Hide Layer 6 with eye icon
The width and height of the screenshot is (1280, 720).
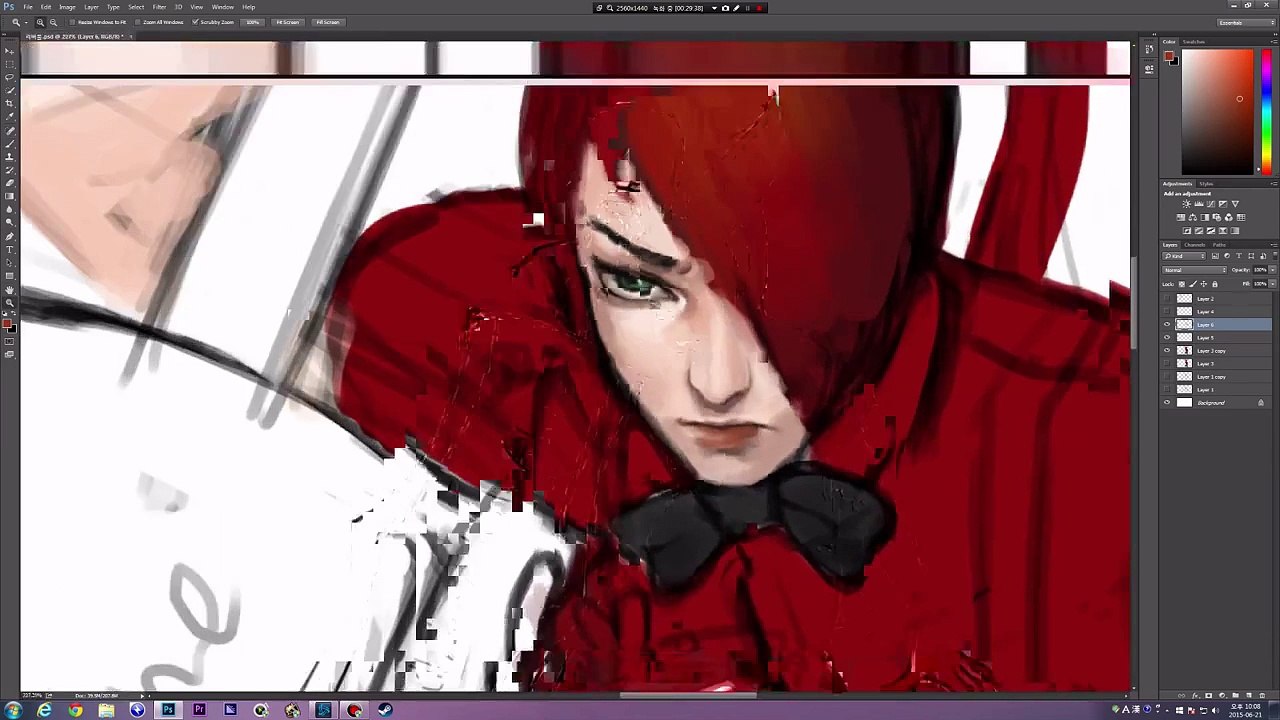tap(1167, 325)
